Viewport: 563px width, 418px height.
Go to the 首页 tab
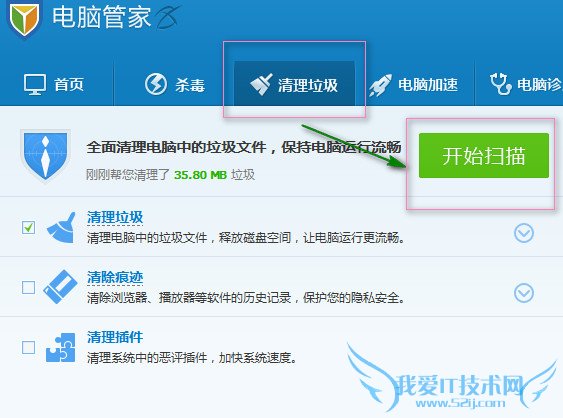pyautogui.click(x=54, y=84)
